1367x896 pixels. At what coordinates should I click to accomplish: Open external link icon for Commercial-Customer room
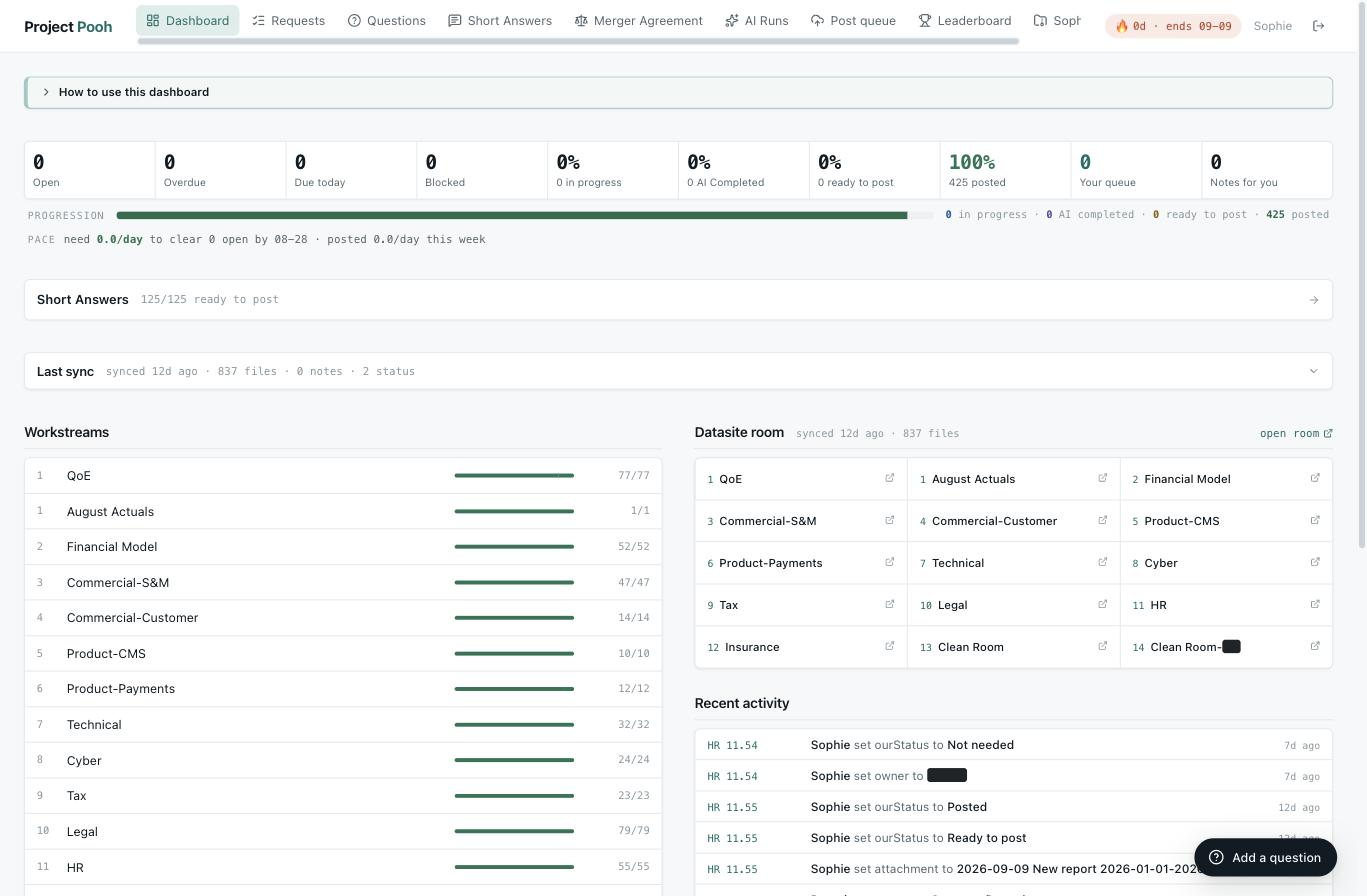click(1102, 520)
